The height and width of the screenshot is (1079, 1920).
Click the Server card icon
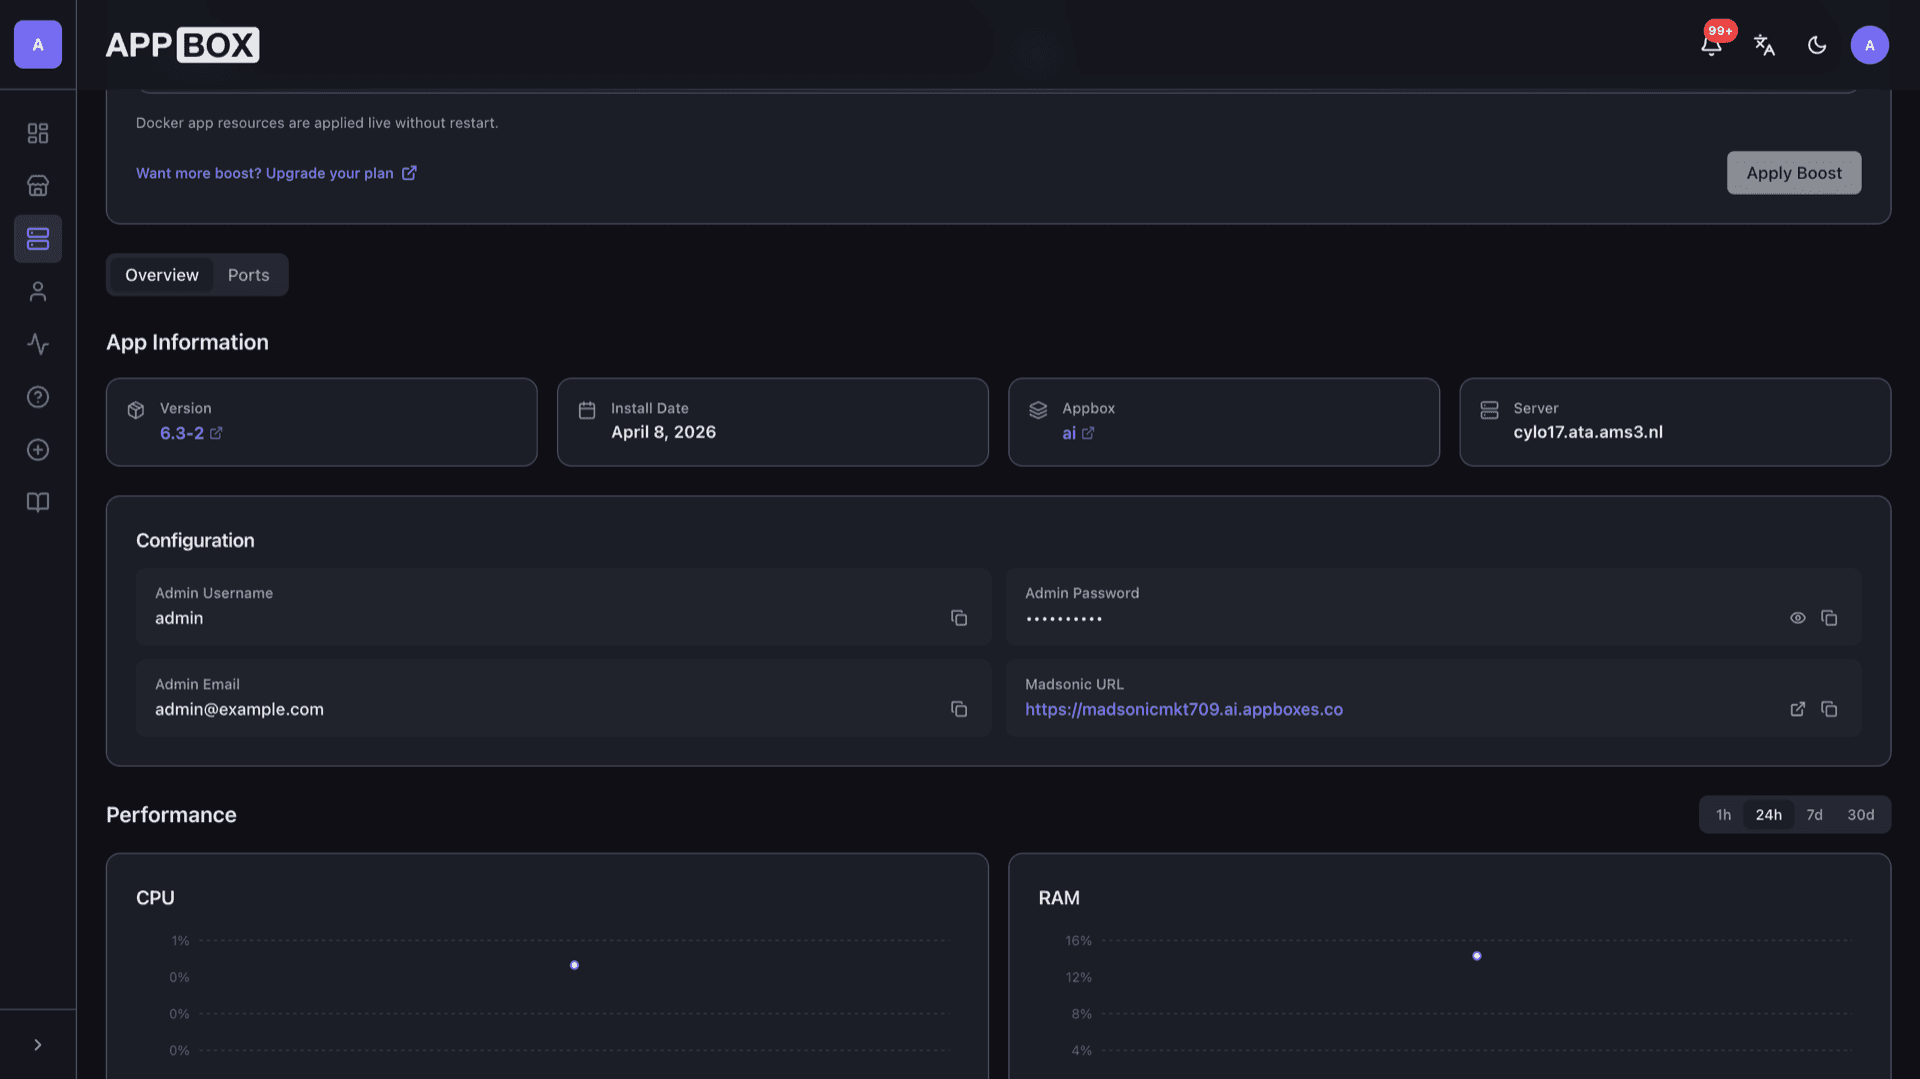pyautogui.click(x=1489, y=410)
